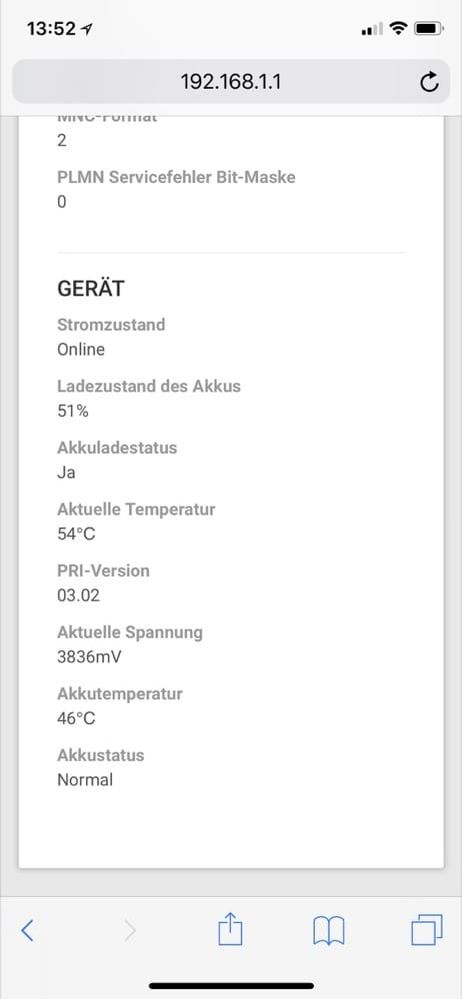This screenshot has width=462, height=999.
Task: Tap the 51% battery charge value
Action: tap(73, 411)
